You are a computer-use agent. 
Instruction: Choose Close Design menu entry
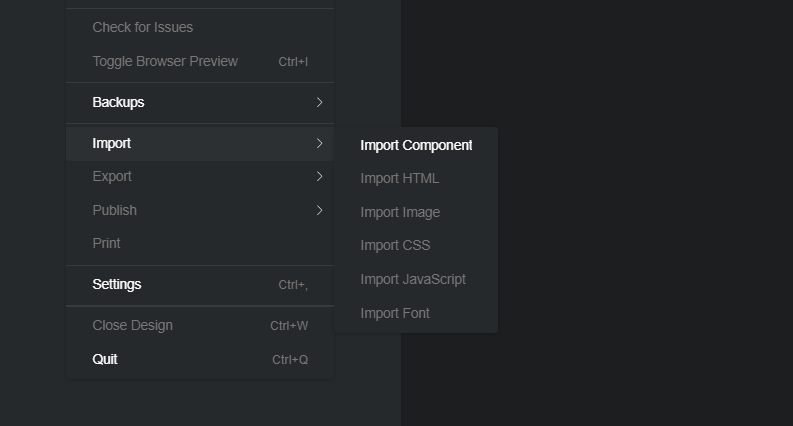(132, 325)
